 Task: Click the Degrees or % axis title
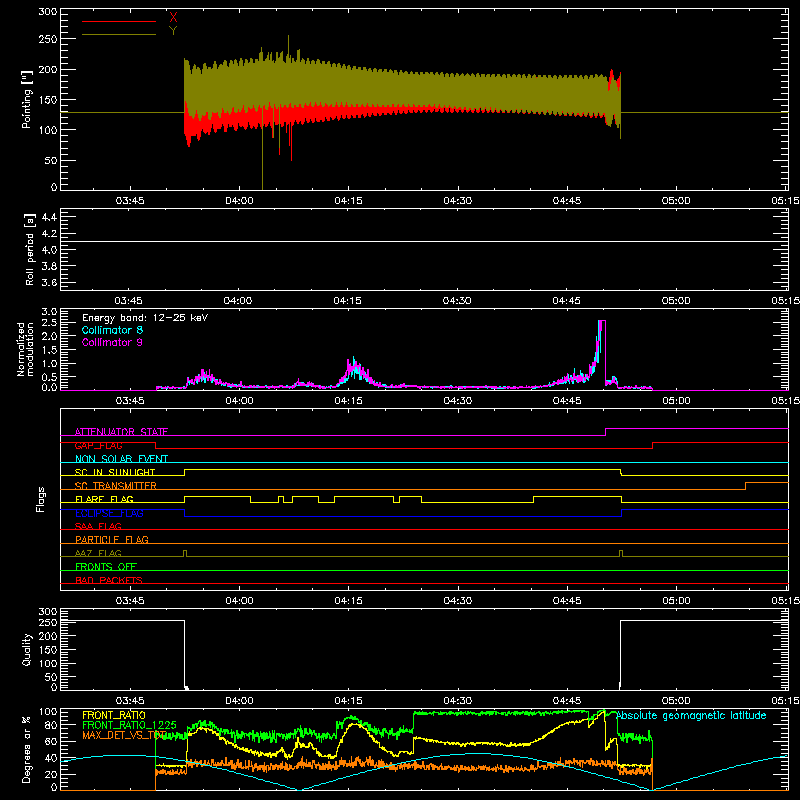coord(27,749)
